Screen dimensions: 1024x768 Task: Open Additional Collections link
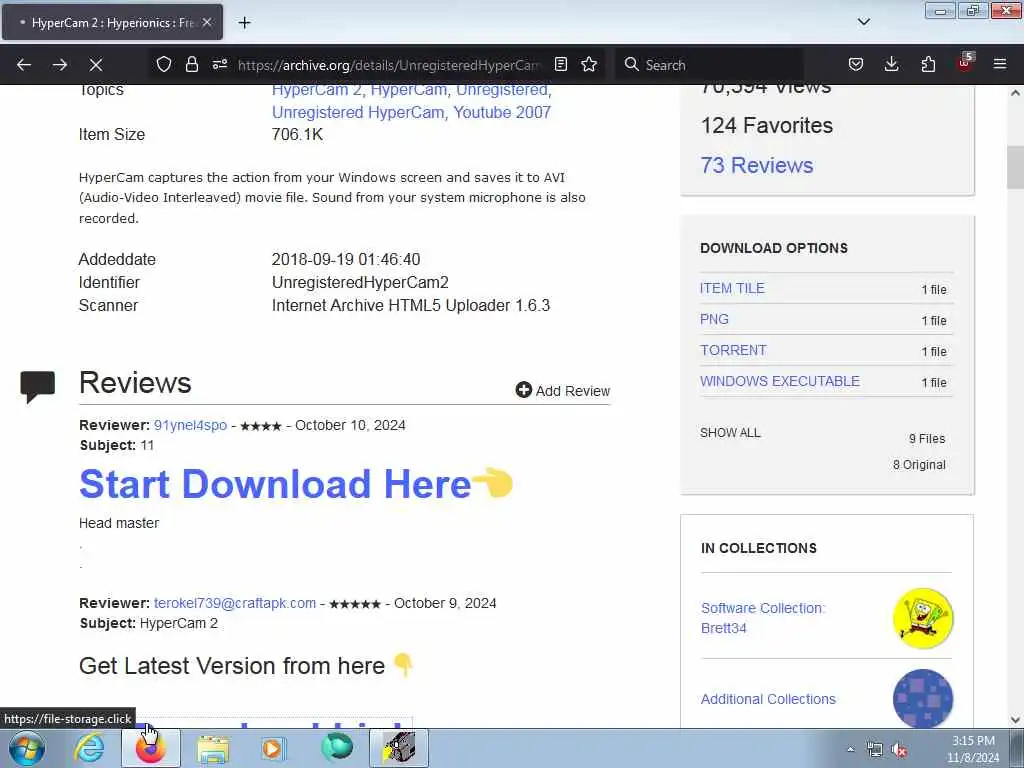click(768, 699)
